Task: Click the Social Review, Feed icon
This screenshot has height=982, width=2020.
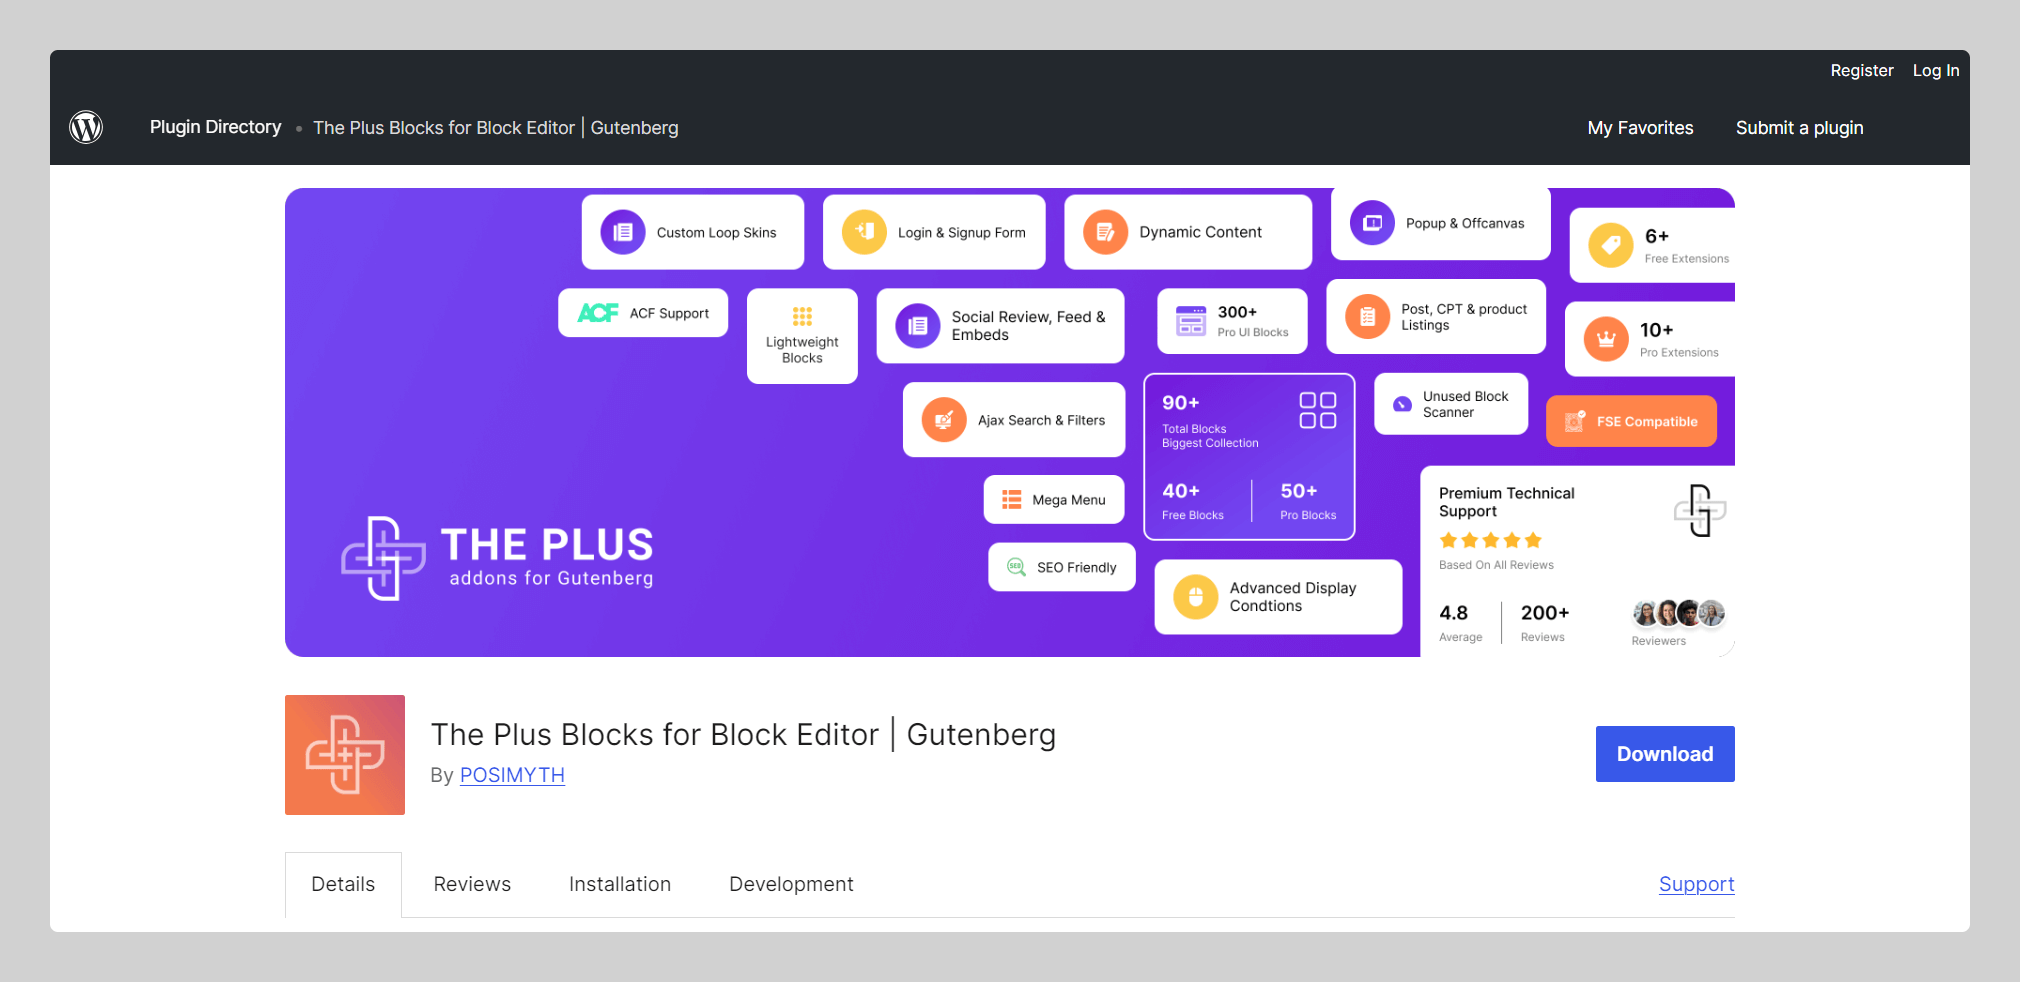Action: pos(918,326)
